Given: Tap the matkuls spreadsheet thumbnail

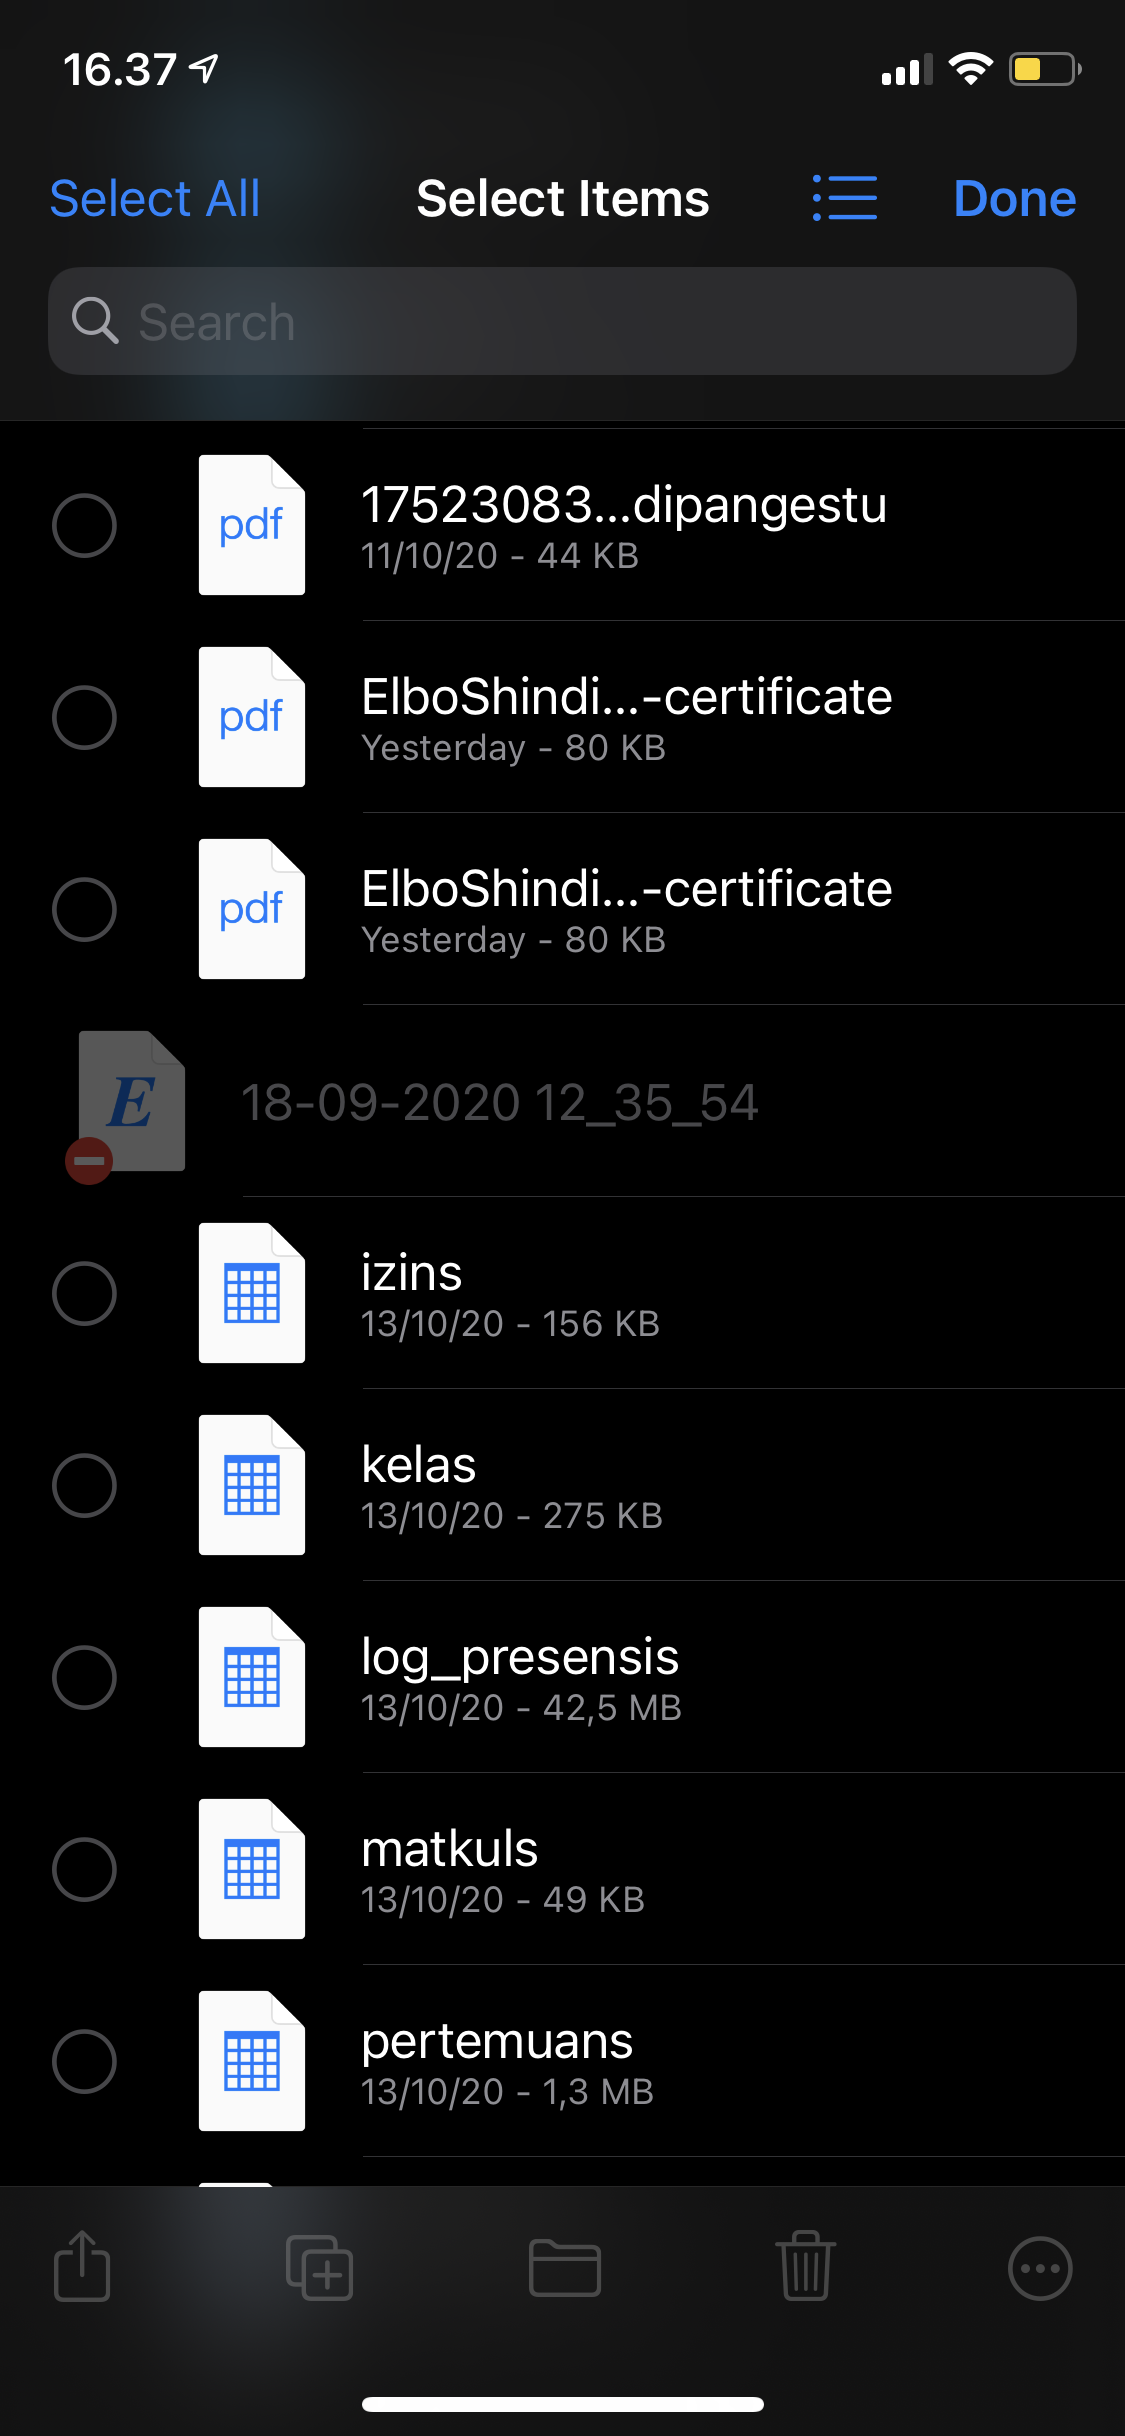Looking at the screenshot, I should click(x=251, y=1869).
